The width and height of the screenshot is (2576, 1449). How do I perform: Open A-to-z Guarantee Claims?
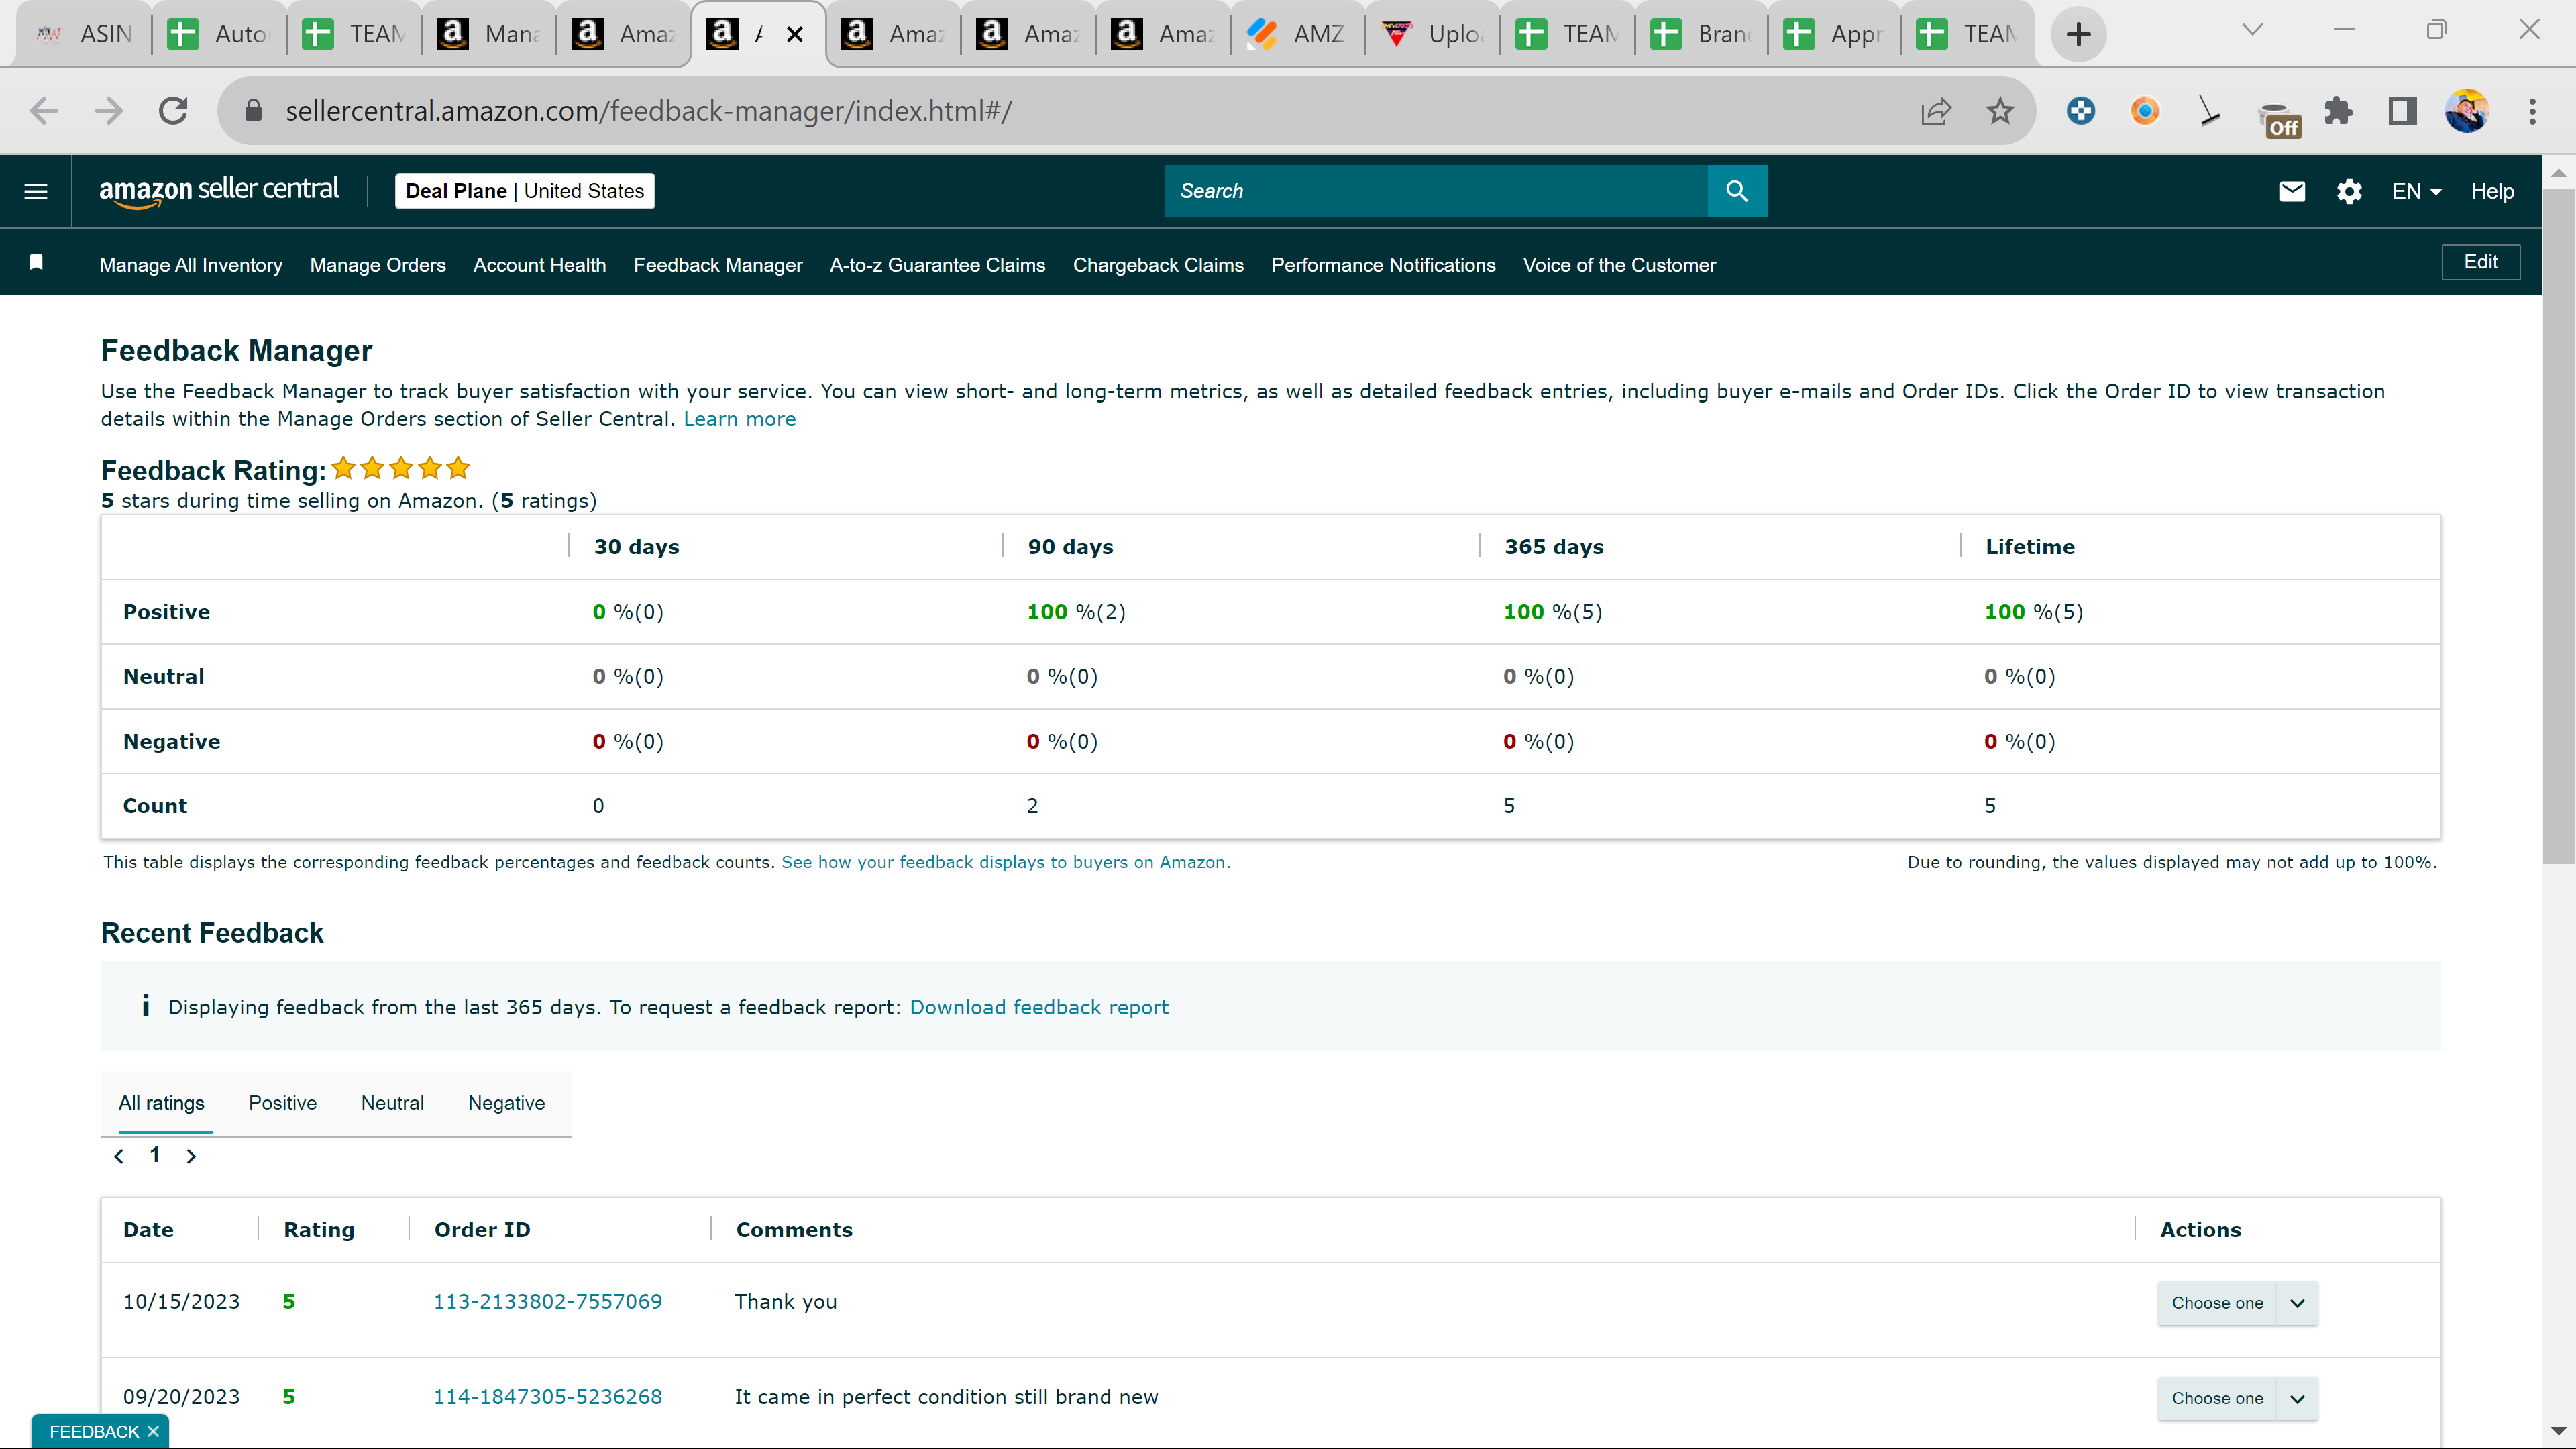(x=938, y=265)
